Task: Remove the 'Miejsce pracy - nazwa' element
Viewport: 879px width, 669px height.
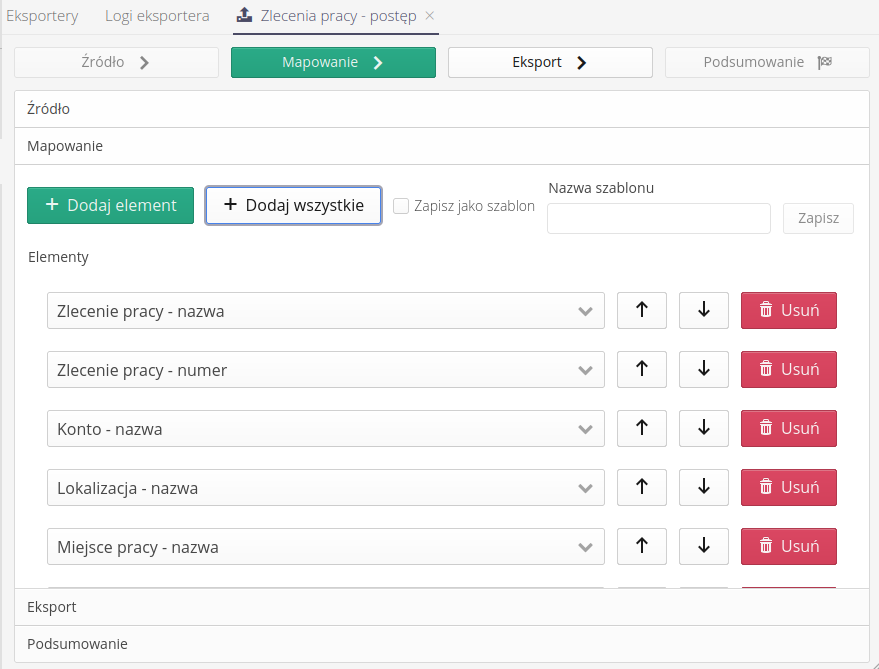Action: (788, 546)
